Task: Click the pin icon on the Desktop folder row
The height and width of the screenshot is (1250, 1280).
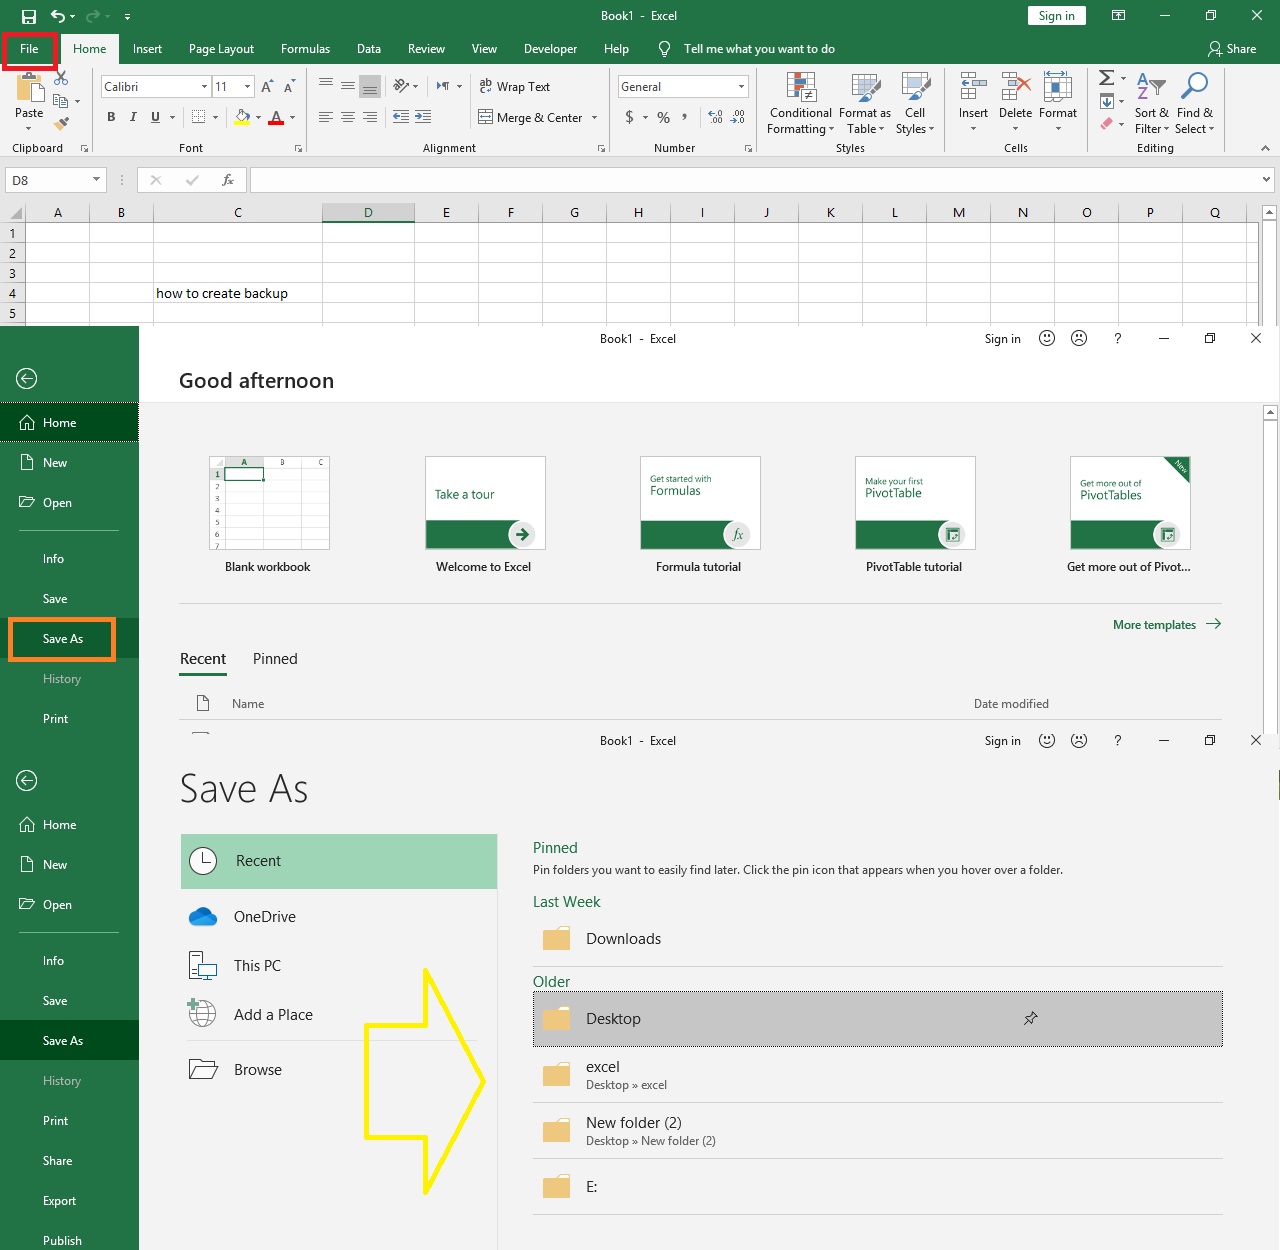Action: click(x=1031, y=1018)
